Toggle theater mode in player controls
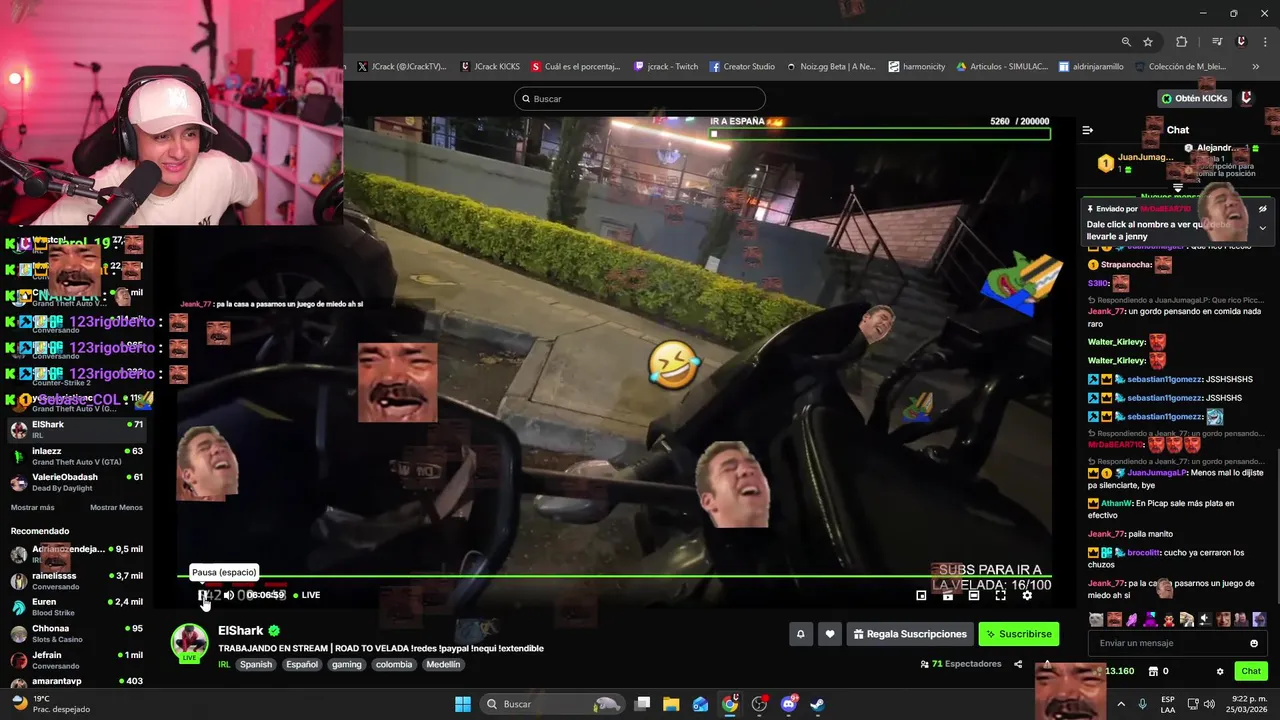The height and width of the screenshot is (720, 1280). [x=973, y=596]
